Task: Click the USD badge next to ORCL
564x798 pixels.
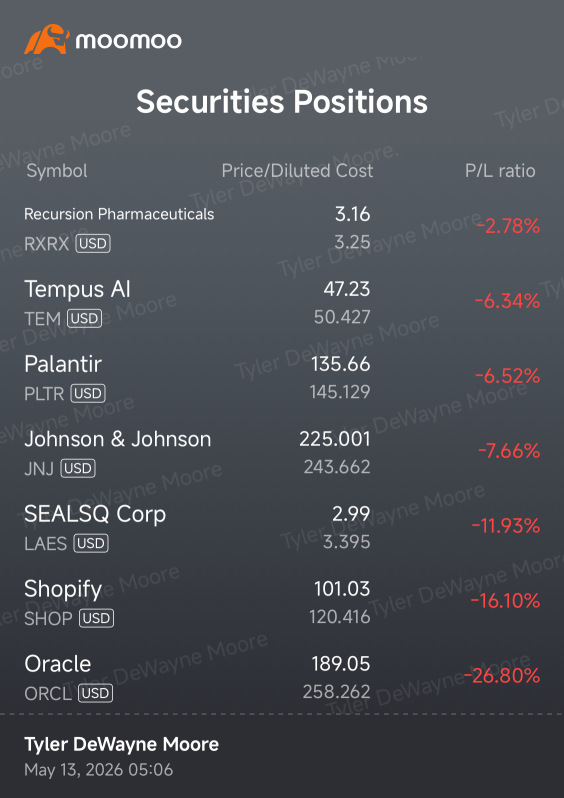Action: click(x=95, y=693)
